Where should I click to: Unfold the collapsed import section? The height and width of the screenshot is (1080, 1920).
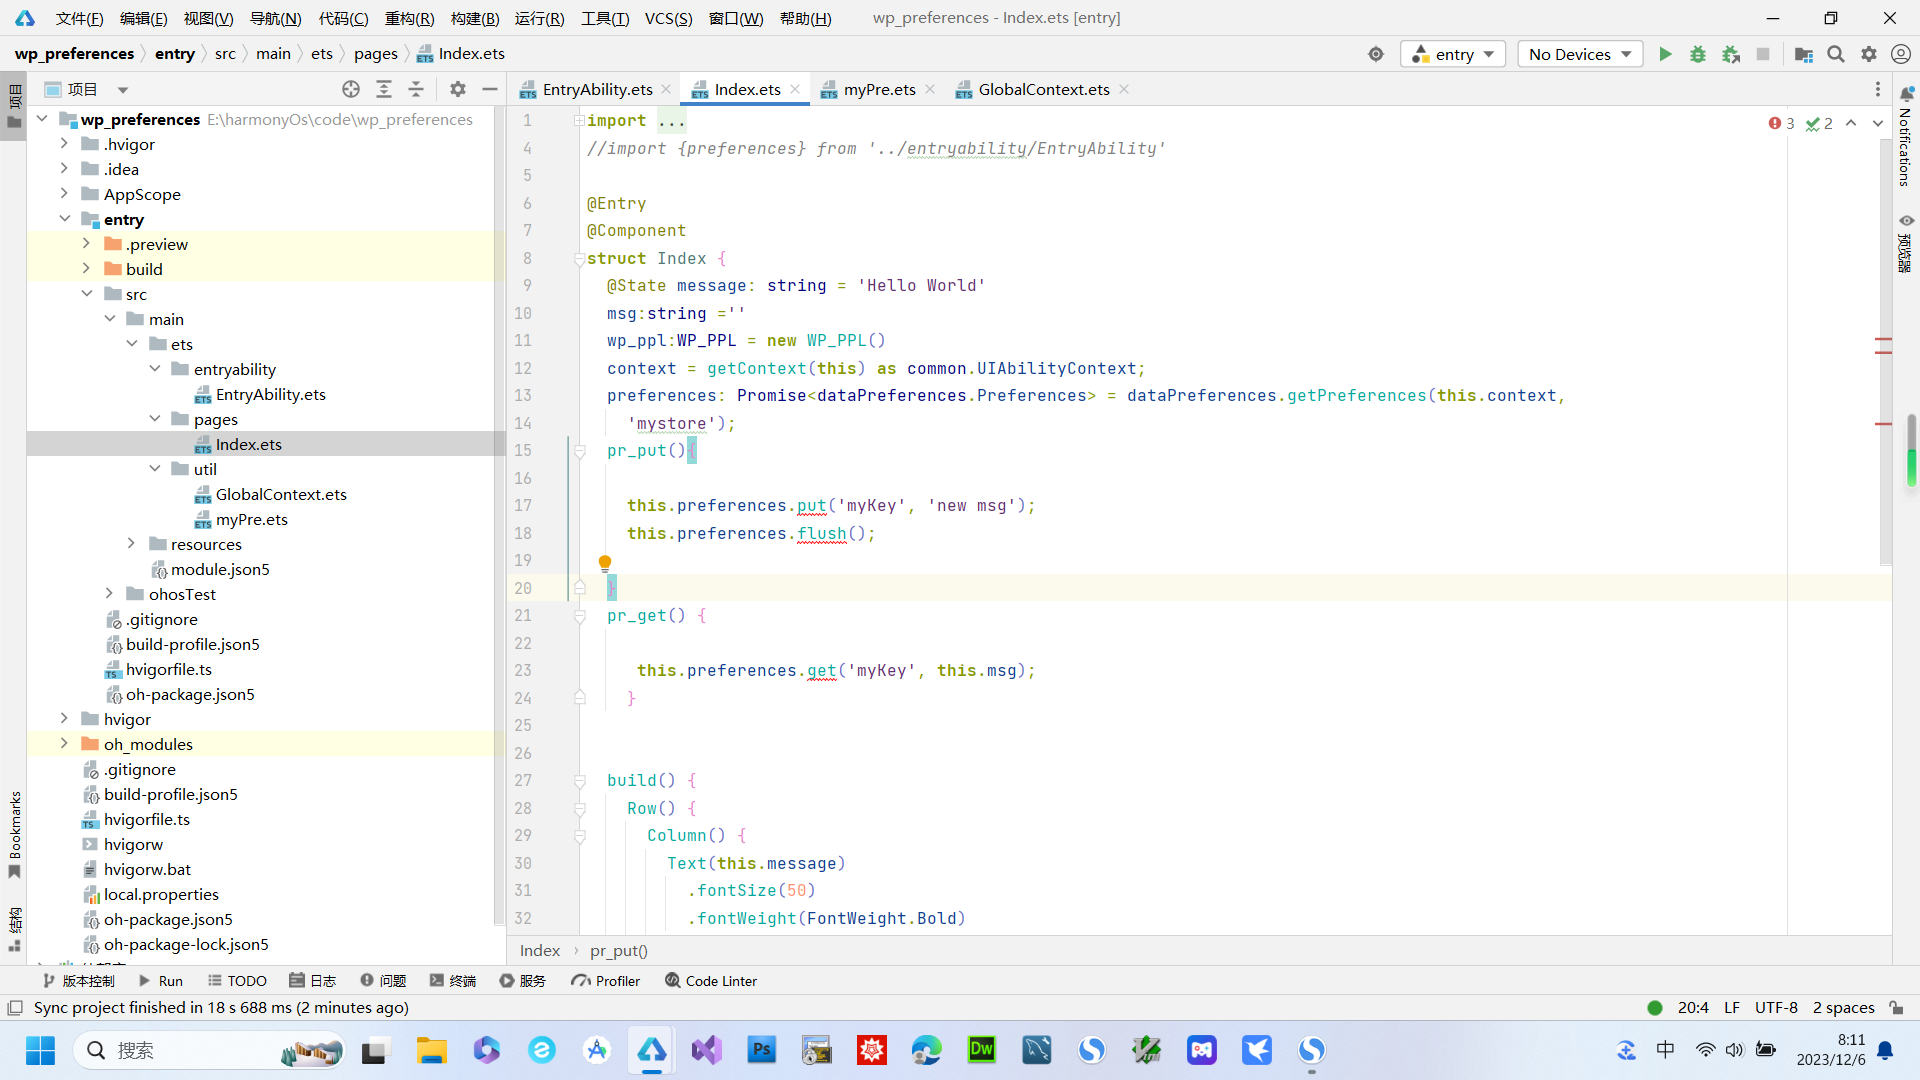[580, 120]
